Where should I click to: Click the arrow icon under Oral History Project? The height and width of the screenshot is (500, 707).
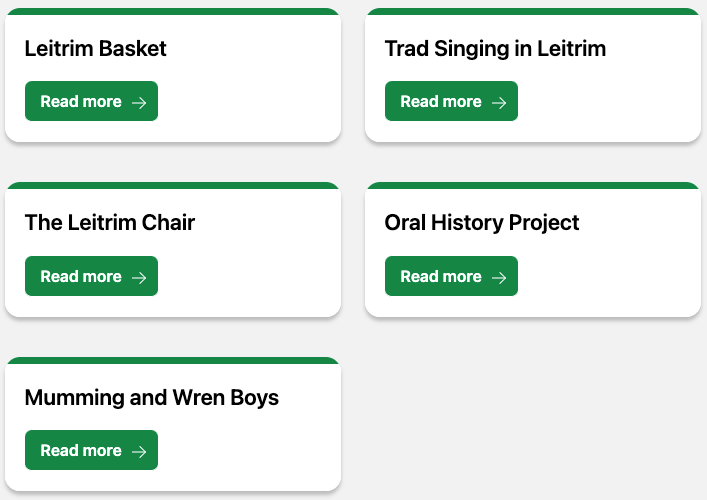[499, 278]
